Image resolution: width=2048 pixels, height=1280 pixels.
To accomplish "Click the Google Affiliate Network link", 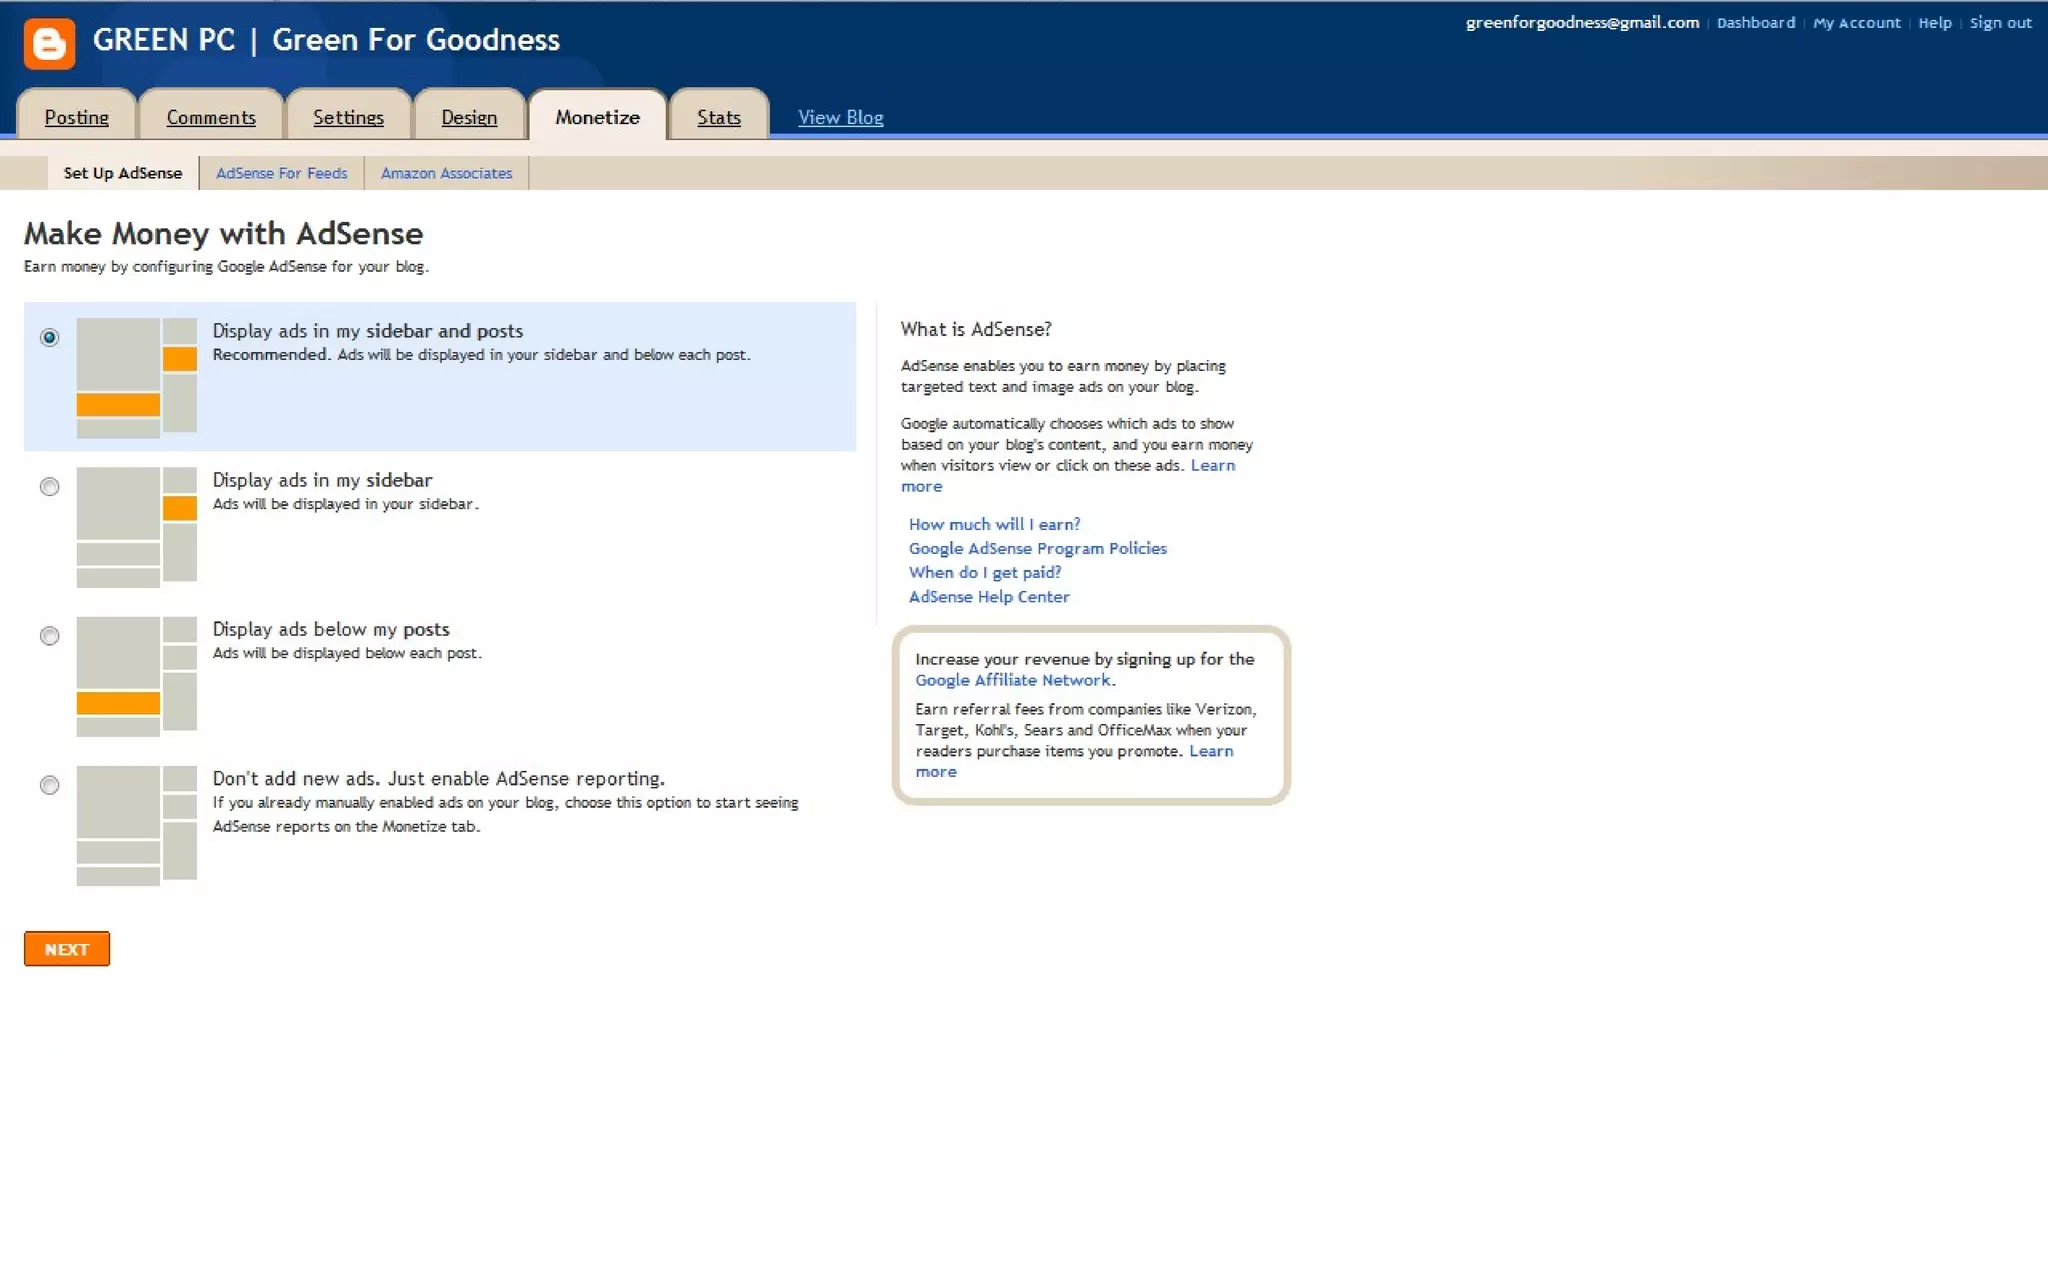I will click(1012, 680).
